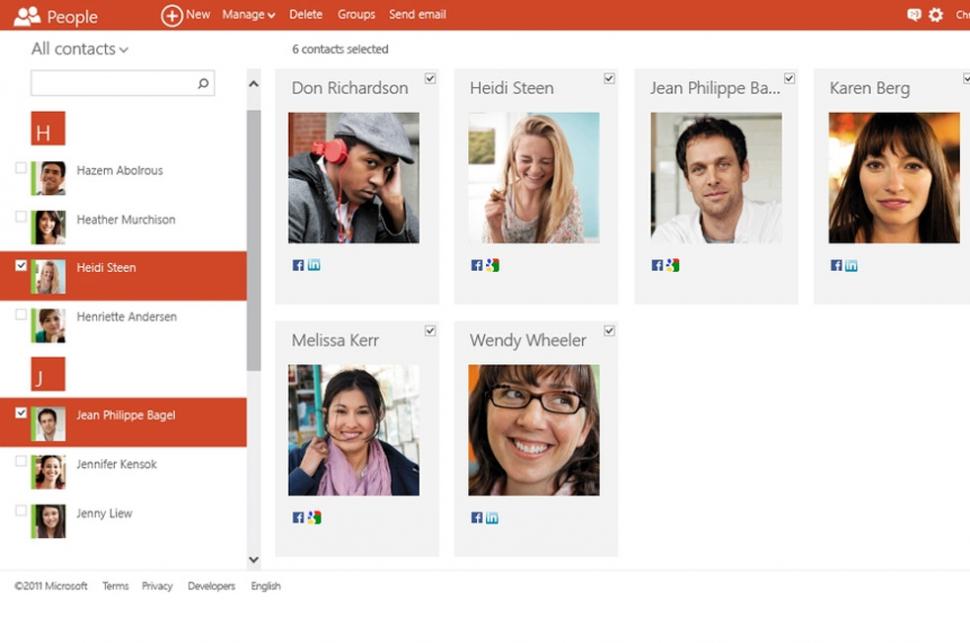Open the settings gear icon
Image resolution: width=970 pixels, height=643 pixels.
point(936,15)
